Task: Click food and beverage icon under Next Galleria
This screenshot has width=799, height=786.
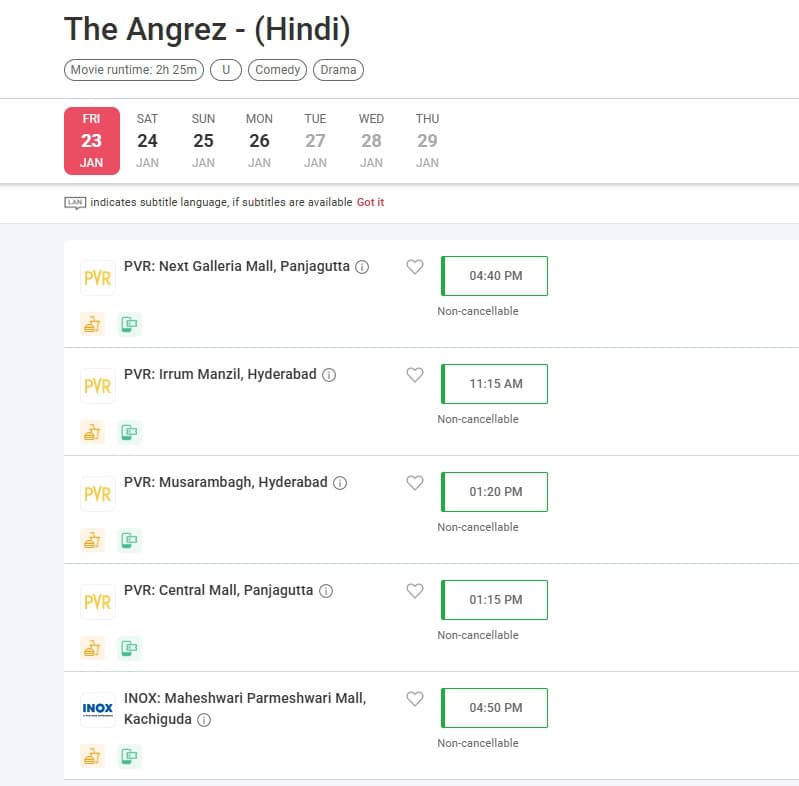Action: [x=92, y=324]
